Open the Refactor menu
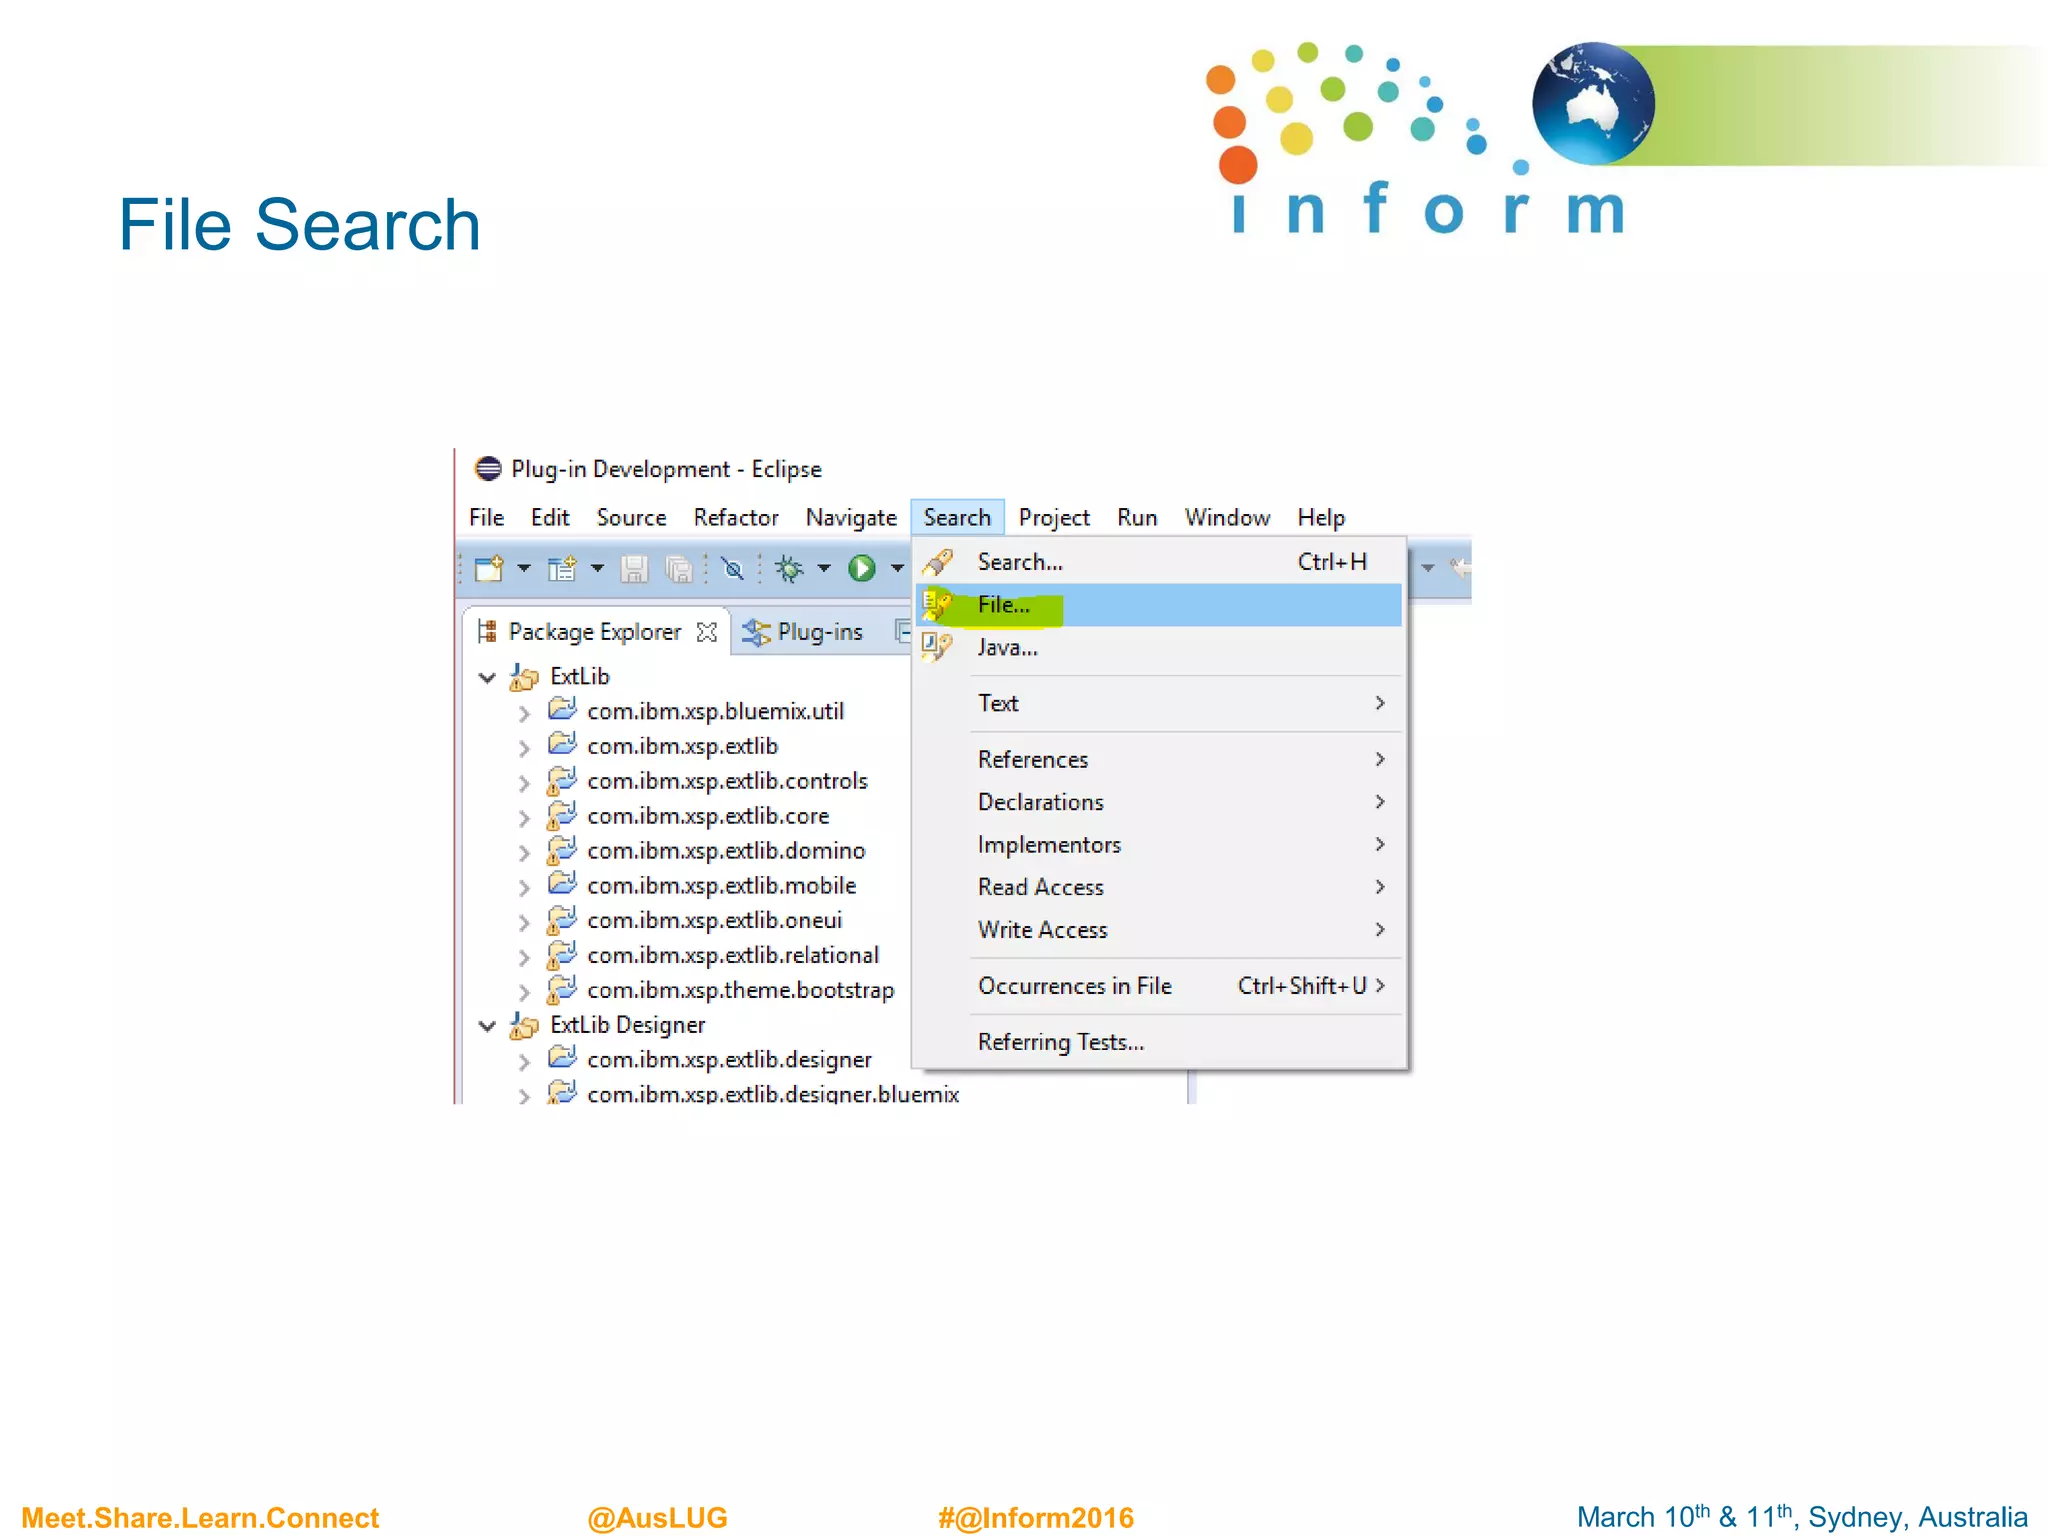This screenshot has height=1536, width=2048. 736,517
